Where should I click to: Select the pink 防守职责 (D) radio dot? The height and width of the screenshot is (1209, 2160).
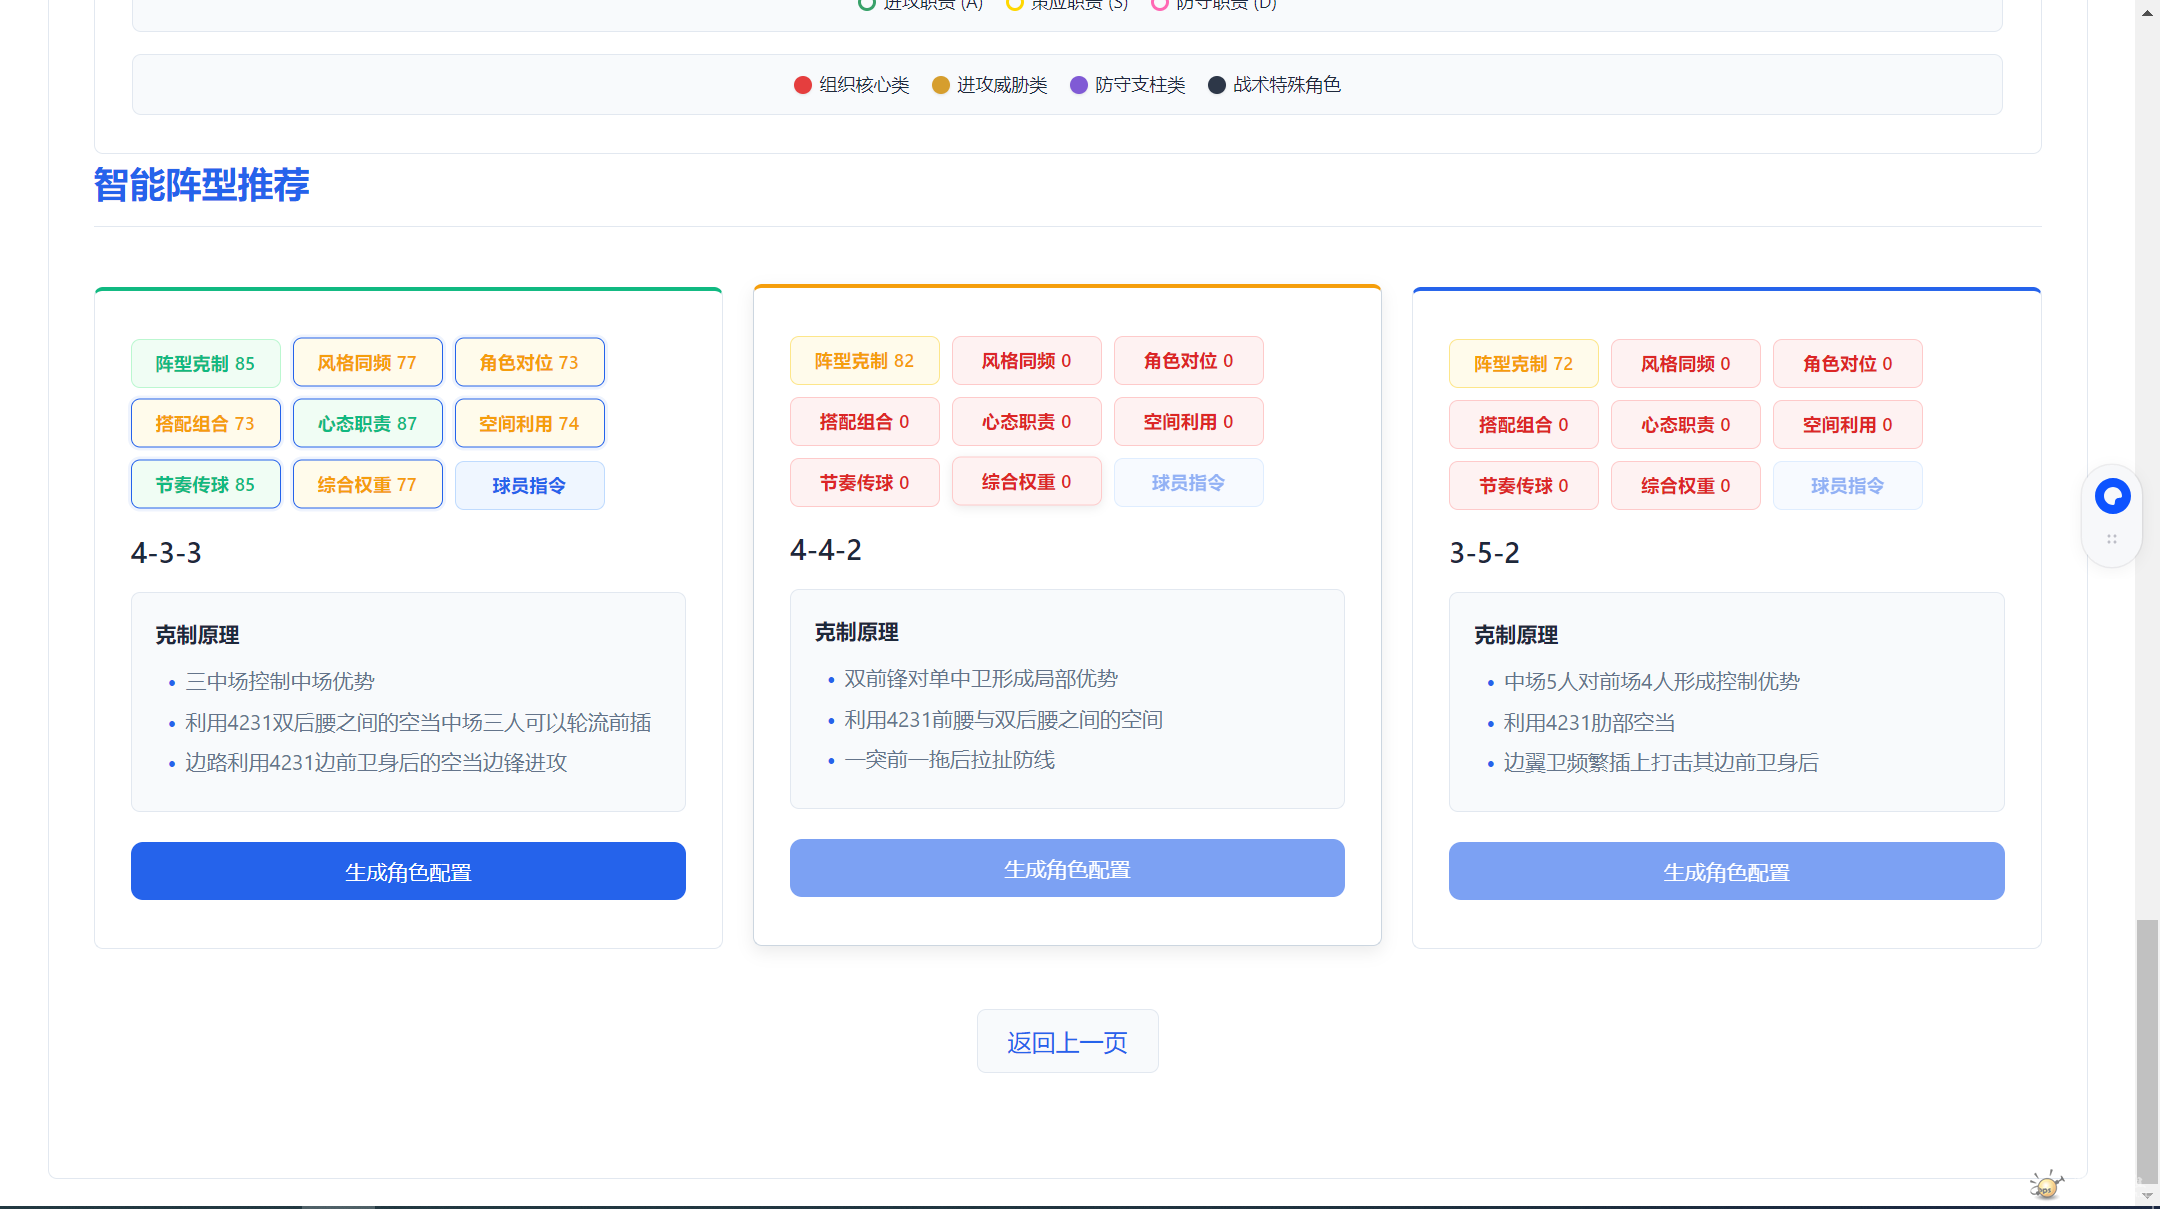(x=1160, y=5)
